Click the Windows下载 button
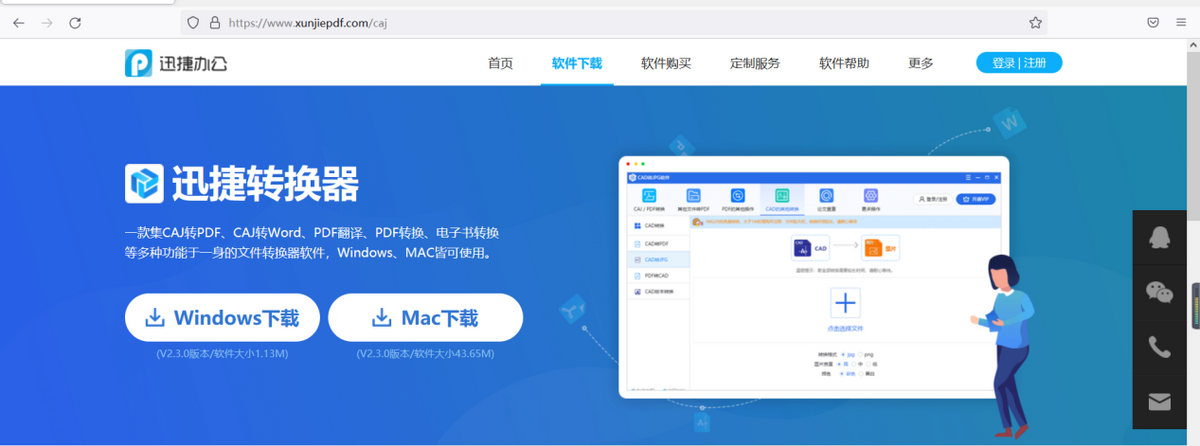Screen dimensions: 1200x446 click(x=222, y=318)
